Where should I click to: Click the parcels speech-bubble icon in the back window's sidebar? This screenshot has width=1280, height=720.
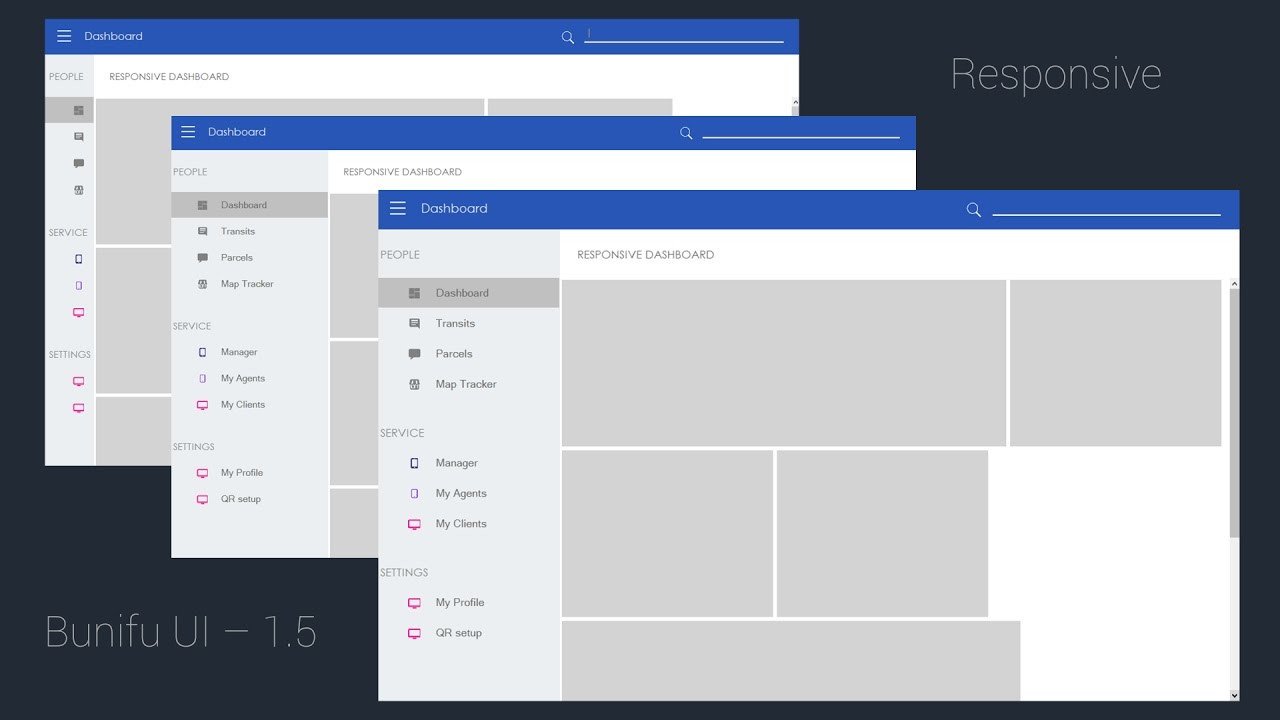click(x=79, y=163)
